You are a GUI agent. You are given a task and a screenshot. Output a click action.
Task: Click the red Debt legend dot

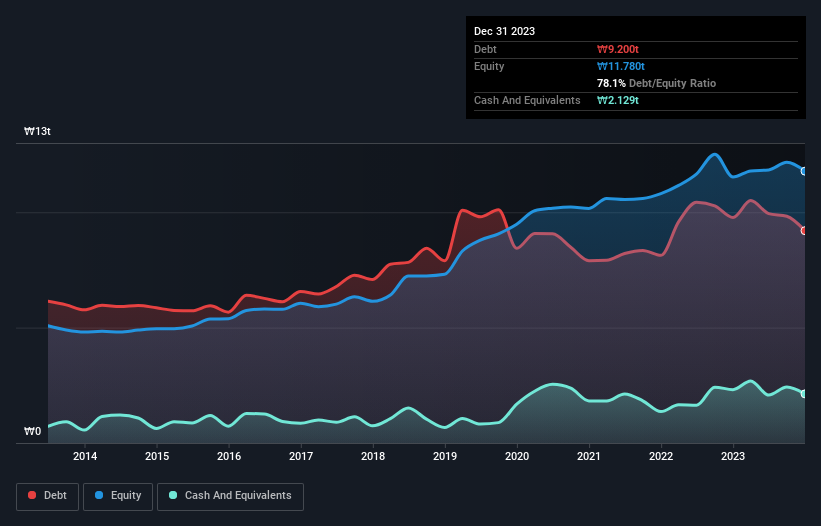coord(32,495)
